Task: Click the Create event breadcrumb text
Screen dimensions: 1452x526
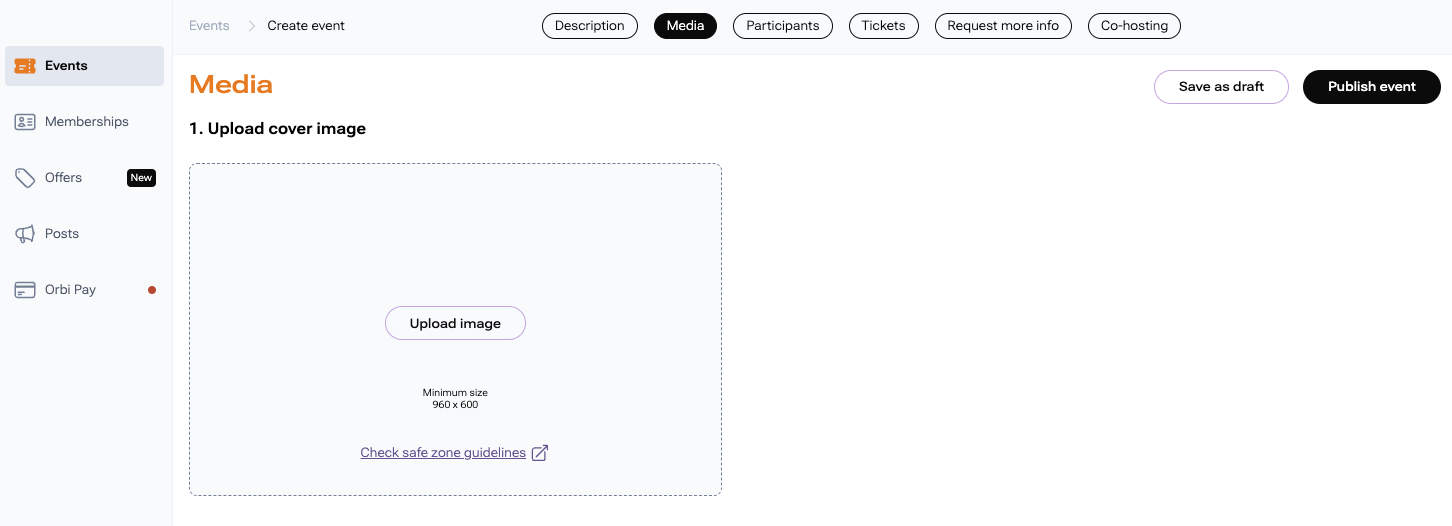Action: pyautogui.click(x=306, y=26)
